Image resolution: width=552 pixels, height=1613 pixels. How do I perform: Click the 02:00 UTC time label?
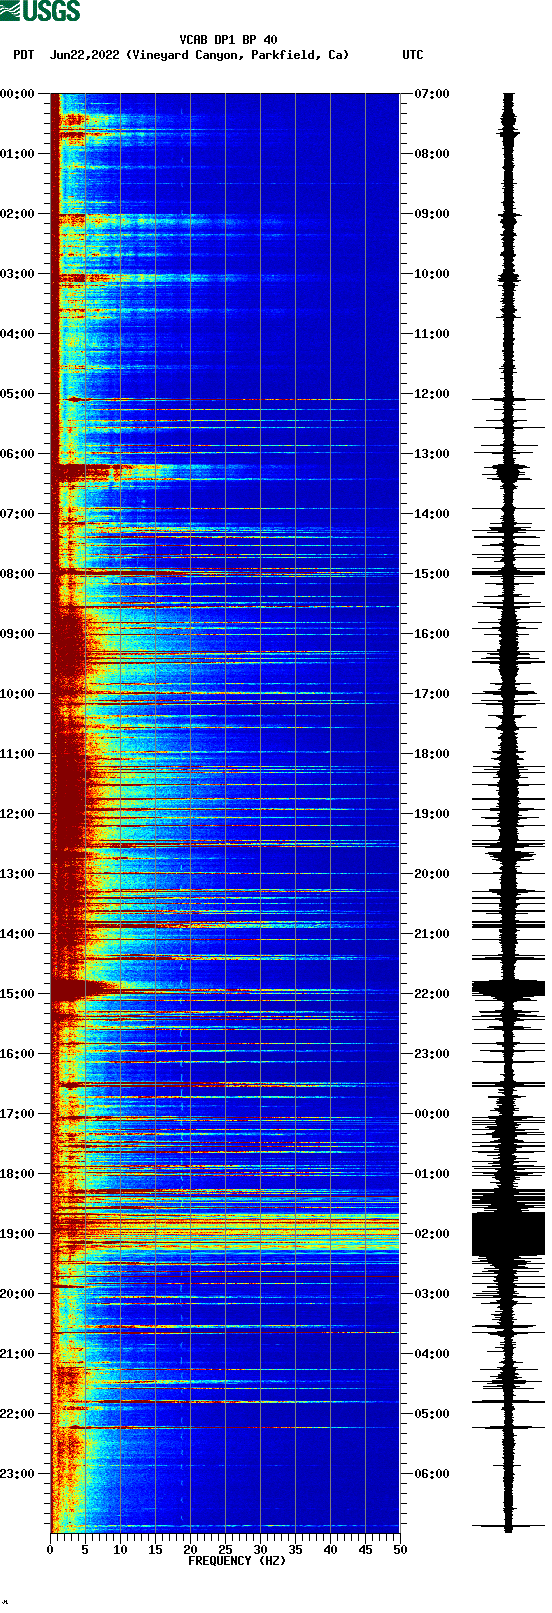tap(432, 1234)
